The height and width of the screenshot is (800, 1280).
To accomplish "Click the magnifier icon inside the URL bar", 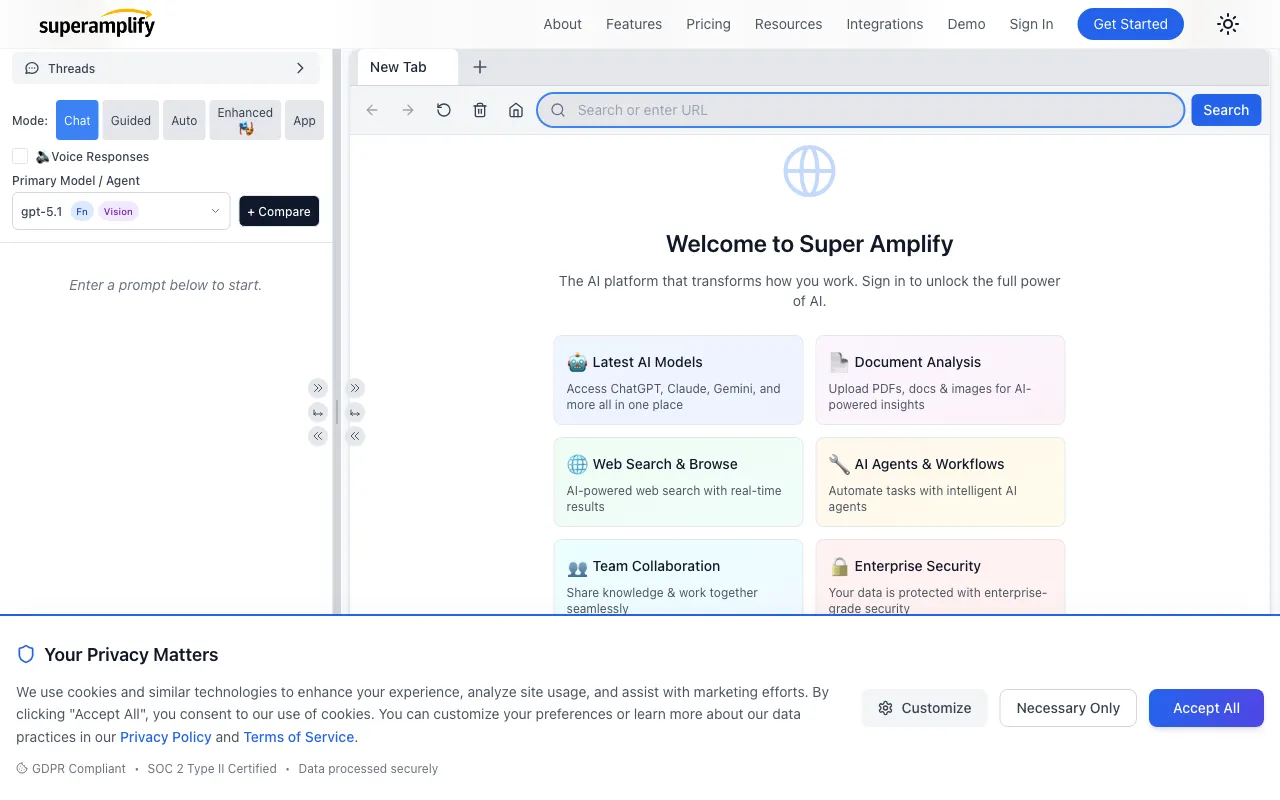I will click(559, 110).
